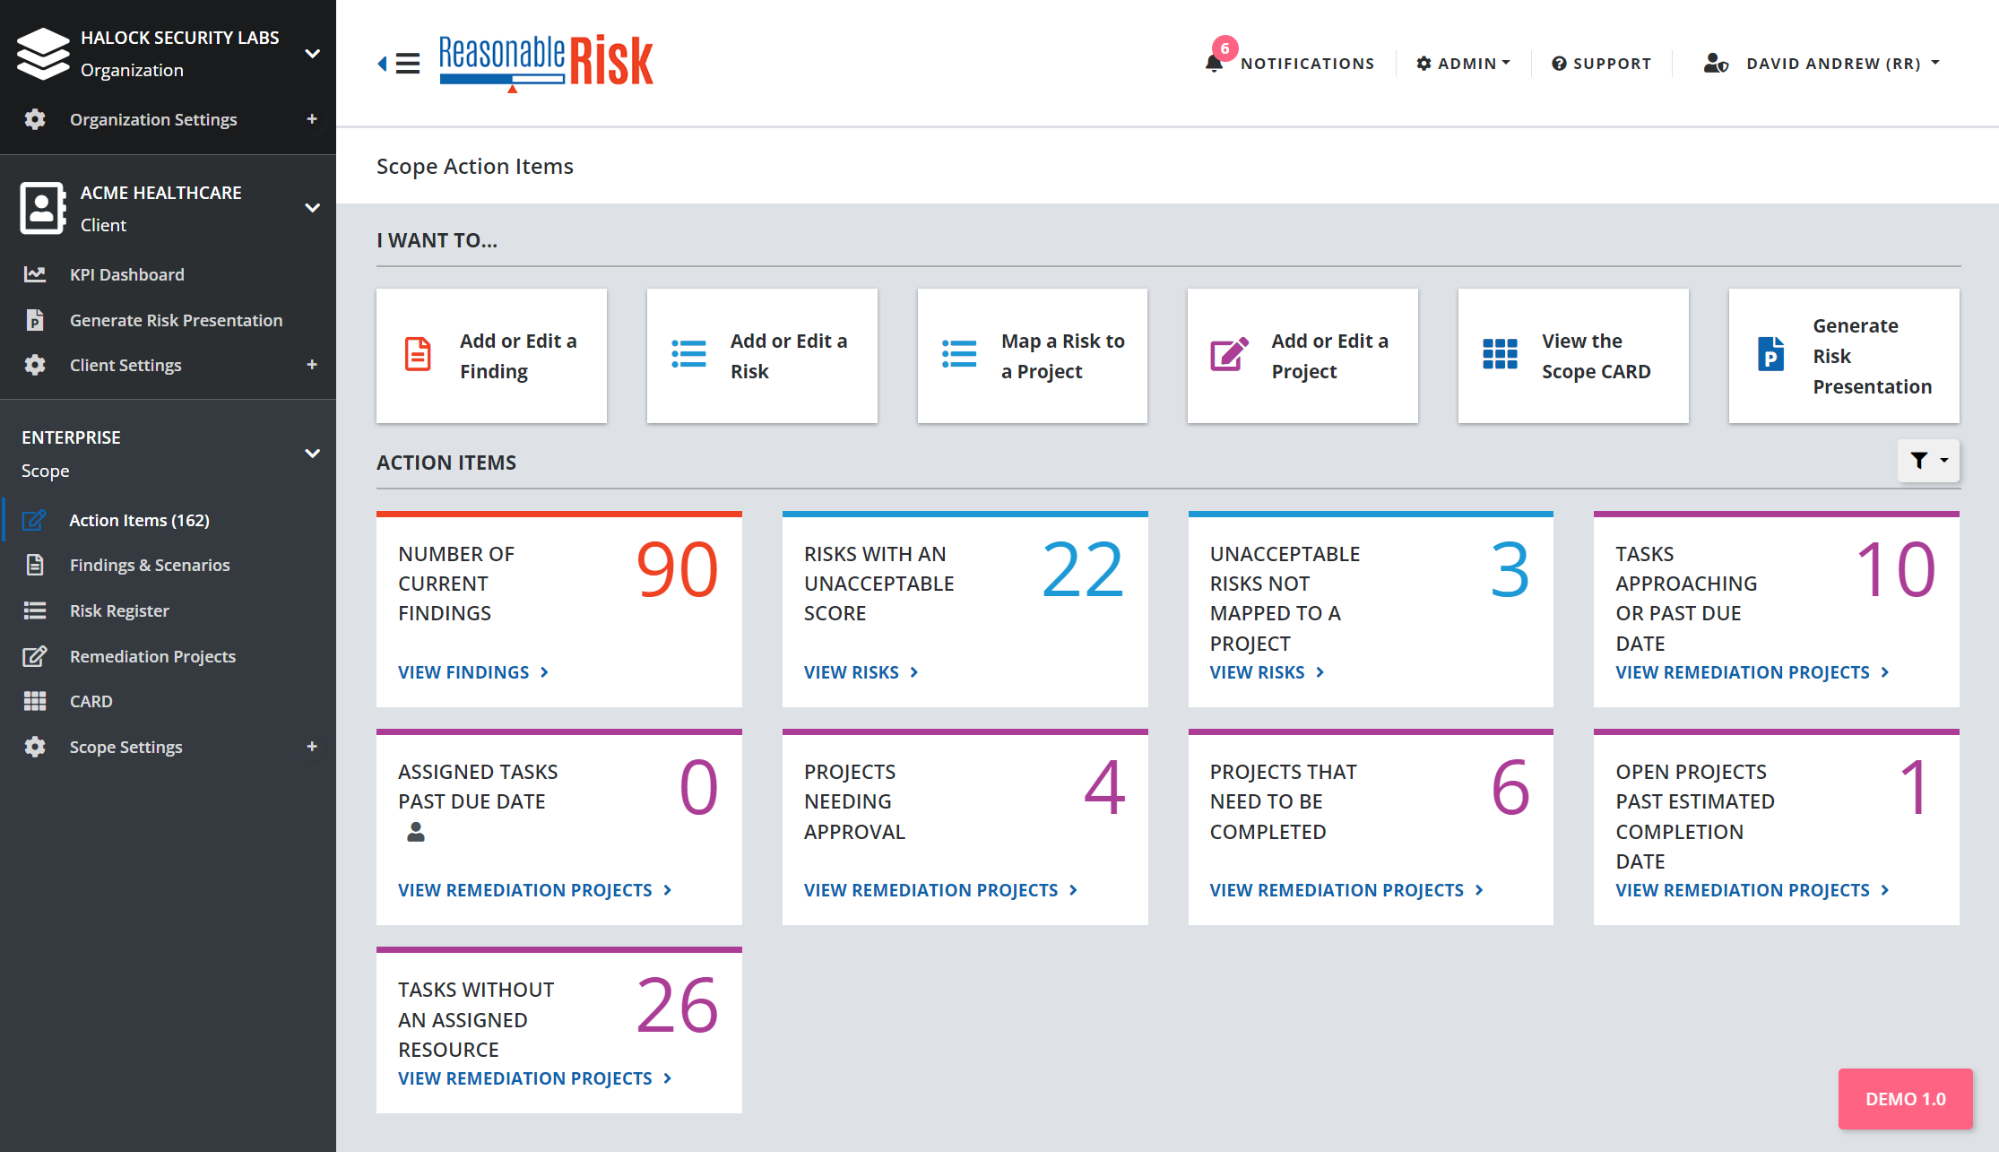Click the DEMO 1.0 button
Screen dimensions: 1999x1152
[x=1905, y=1099]
